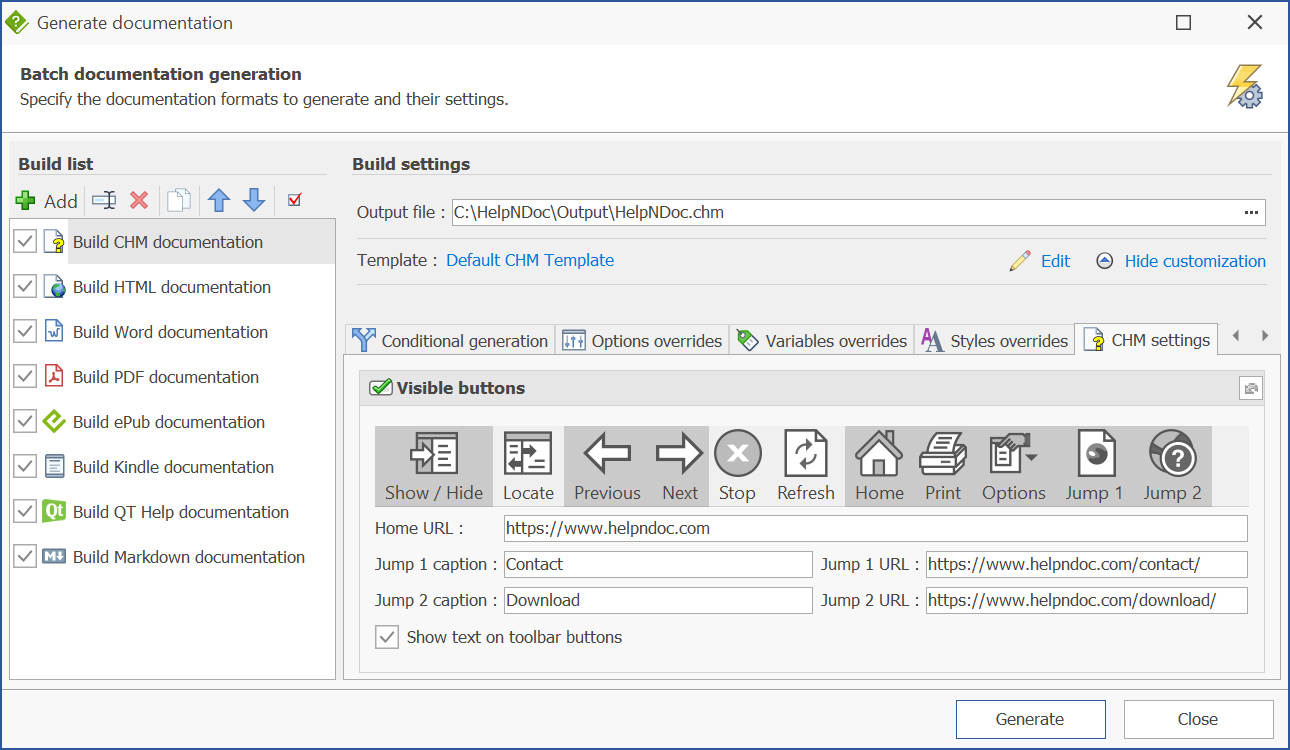Toggle the Jump 2 toolbar button
Screen dimensions: 1290x750
point(1172,466)
